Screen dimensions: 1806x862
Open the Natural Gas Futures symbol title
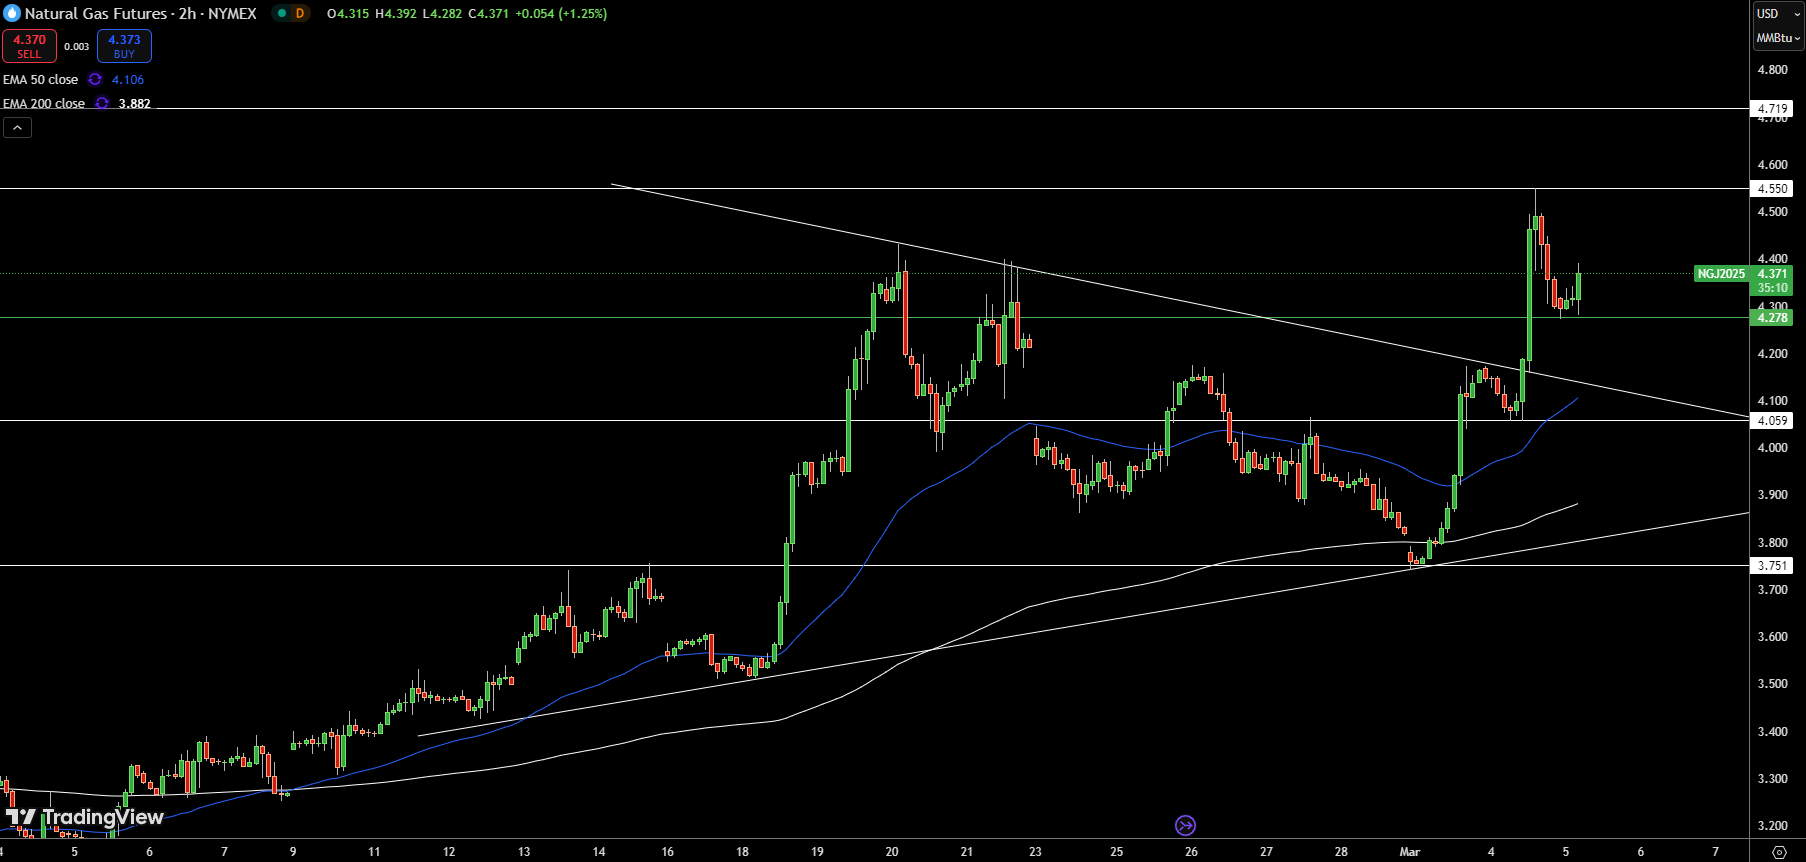(140, 13)
